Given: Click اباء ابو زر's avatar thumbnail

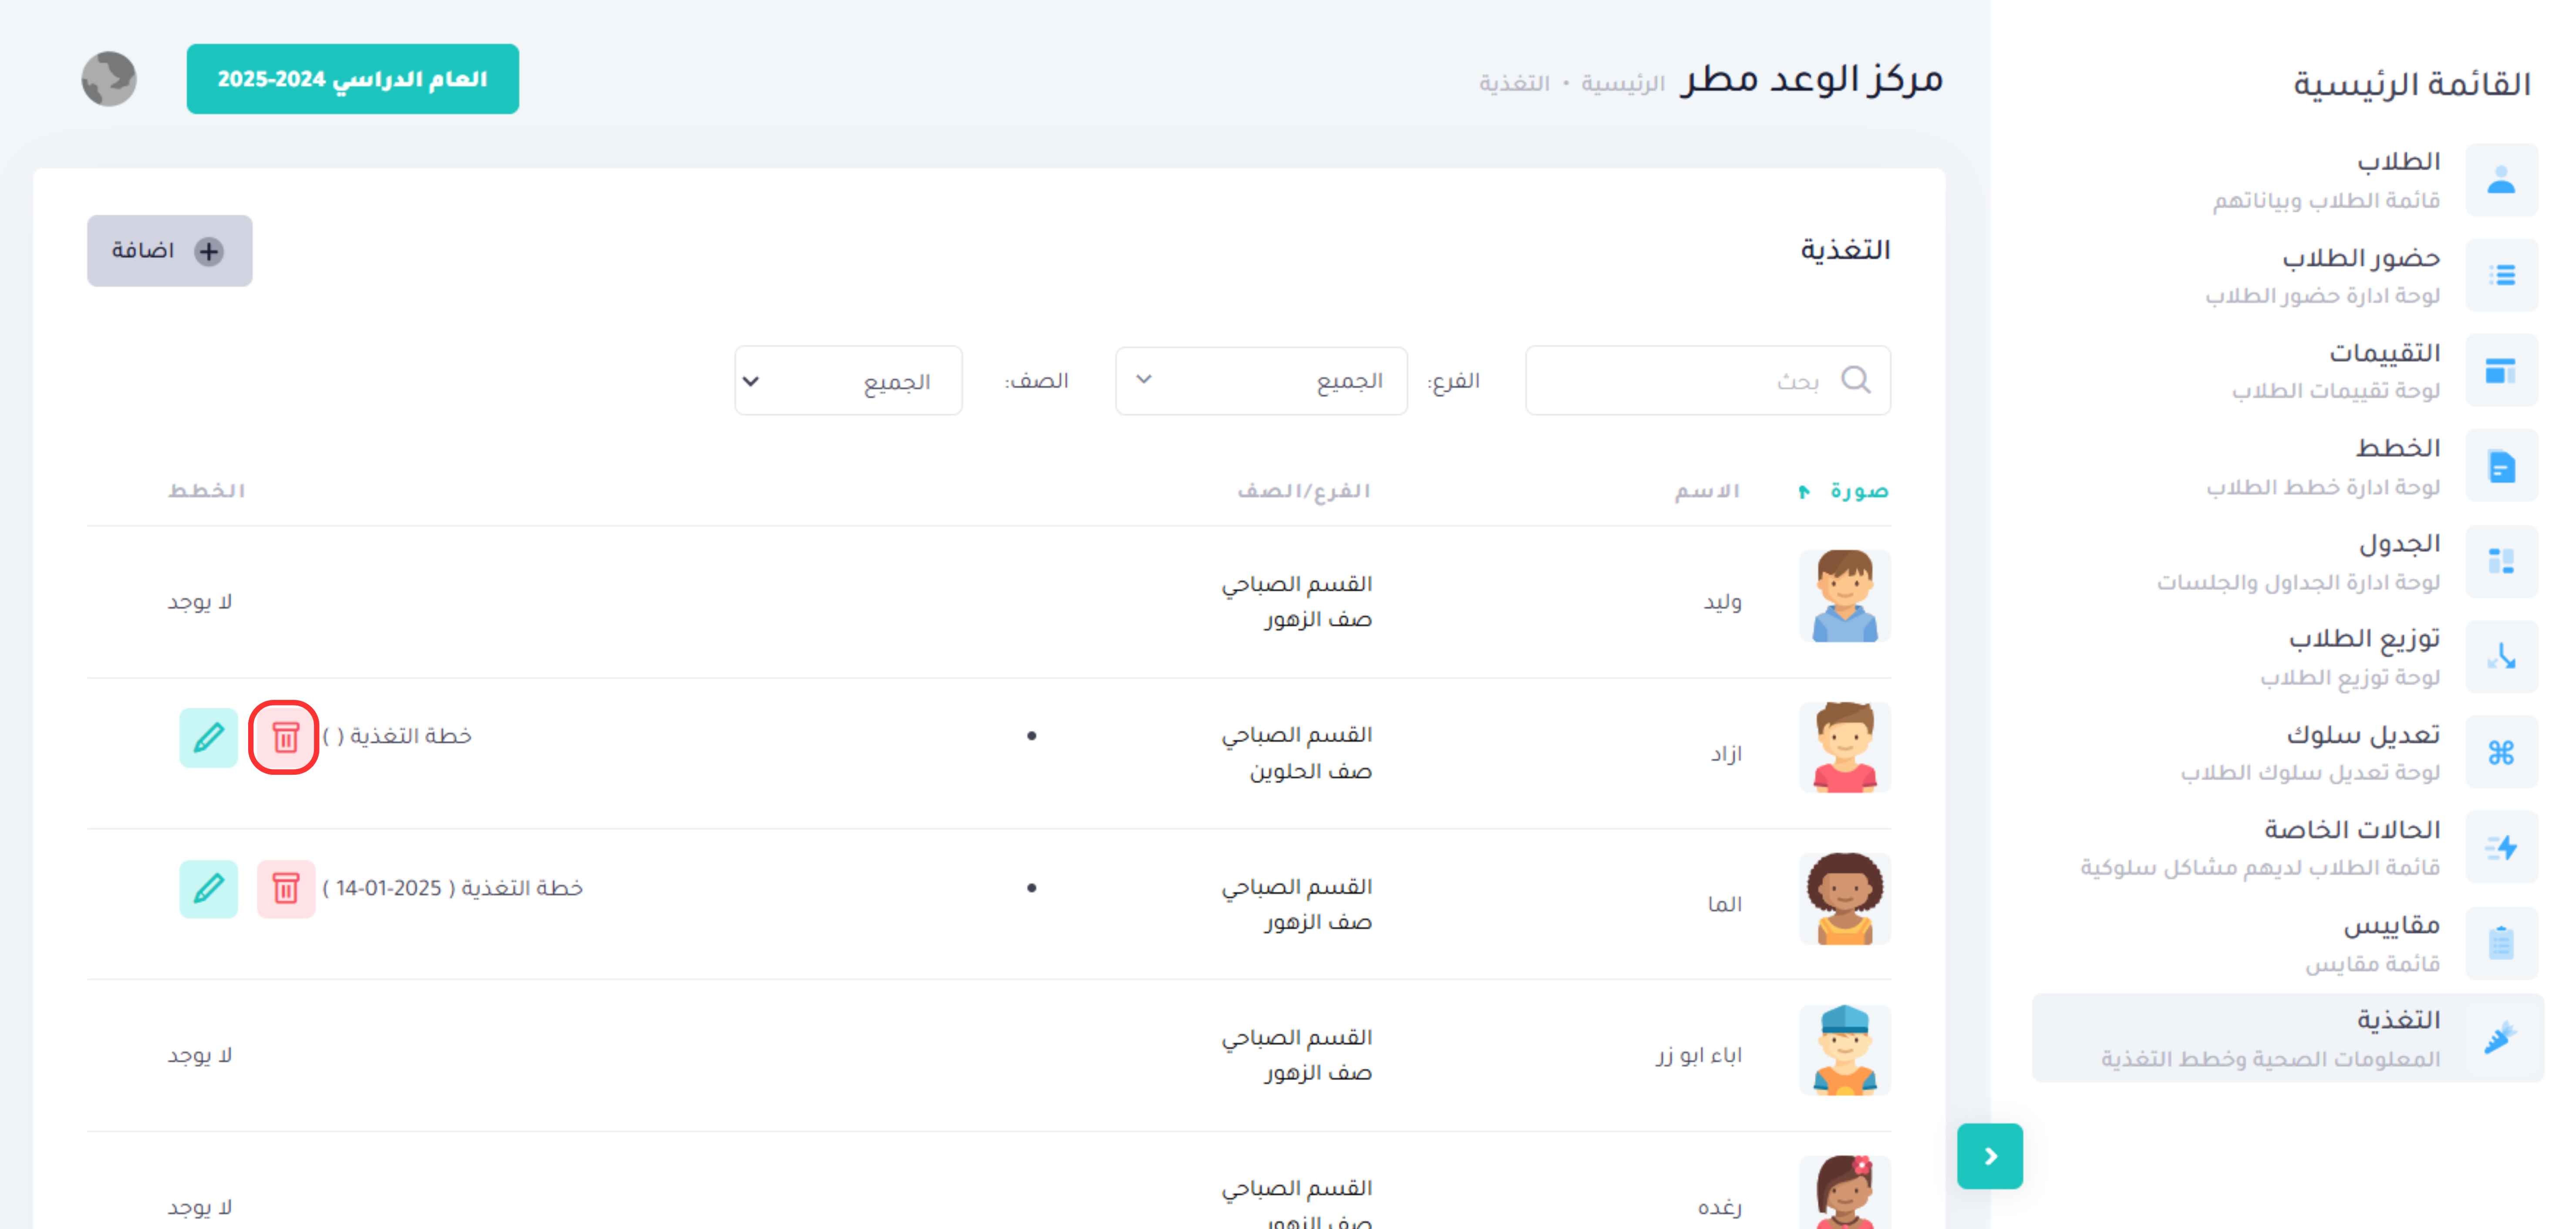Looking at the screenshot, I should pyautogui.click(x=1844, y=1051).
